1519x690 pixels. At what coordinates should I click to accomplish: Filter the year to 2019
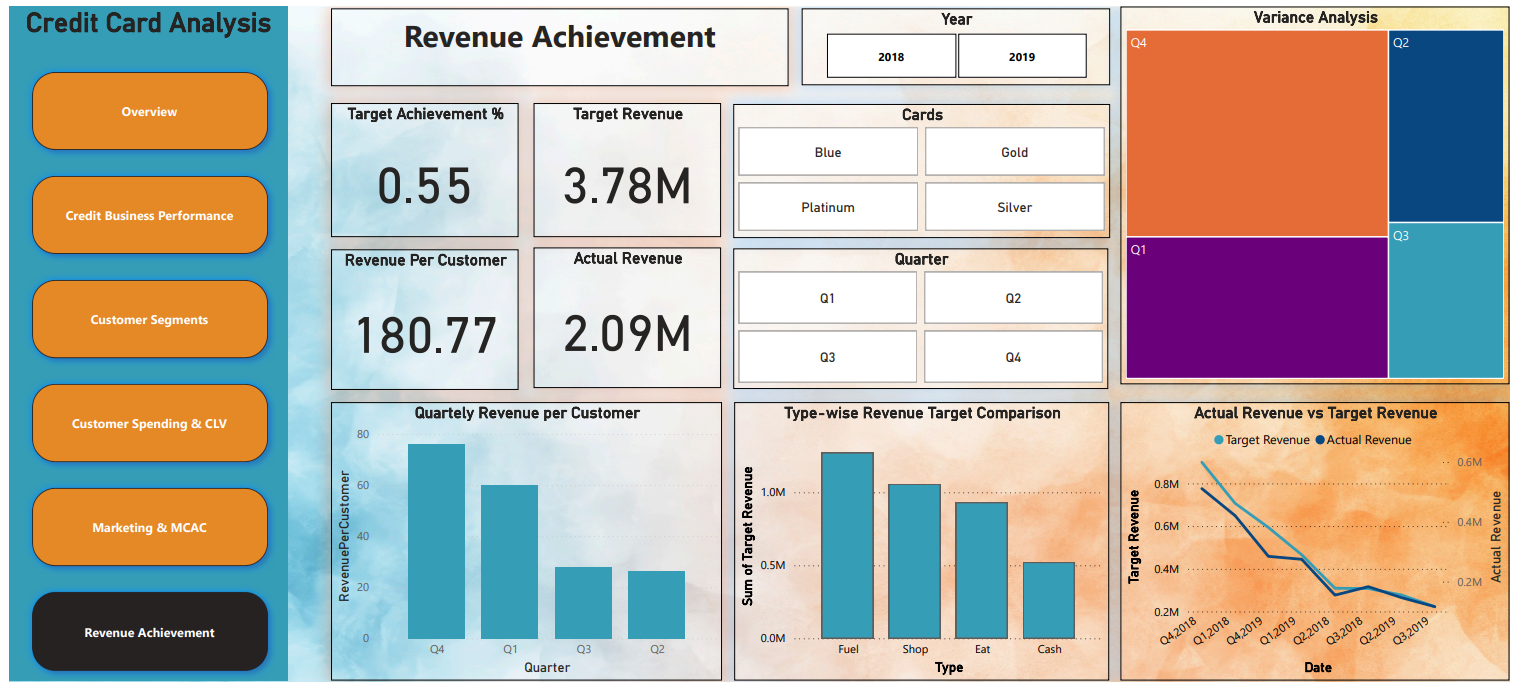point(1022,56)
